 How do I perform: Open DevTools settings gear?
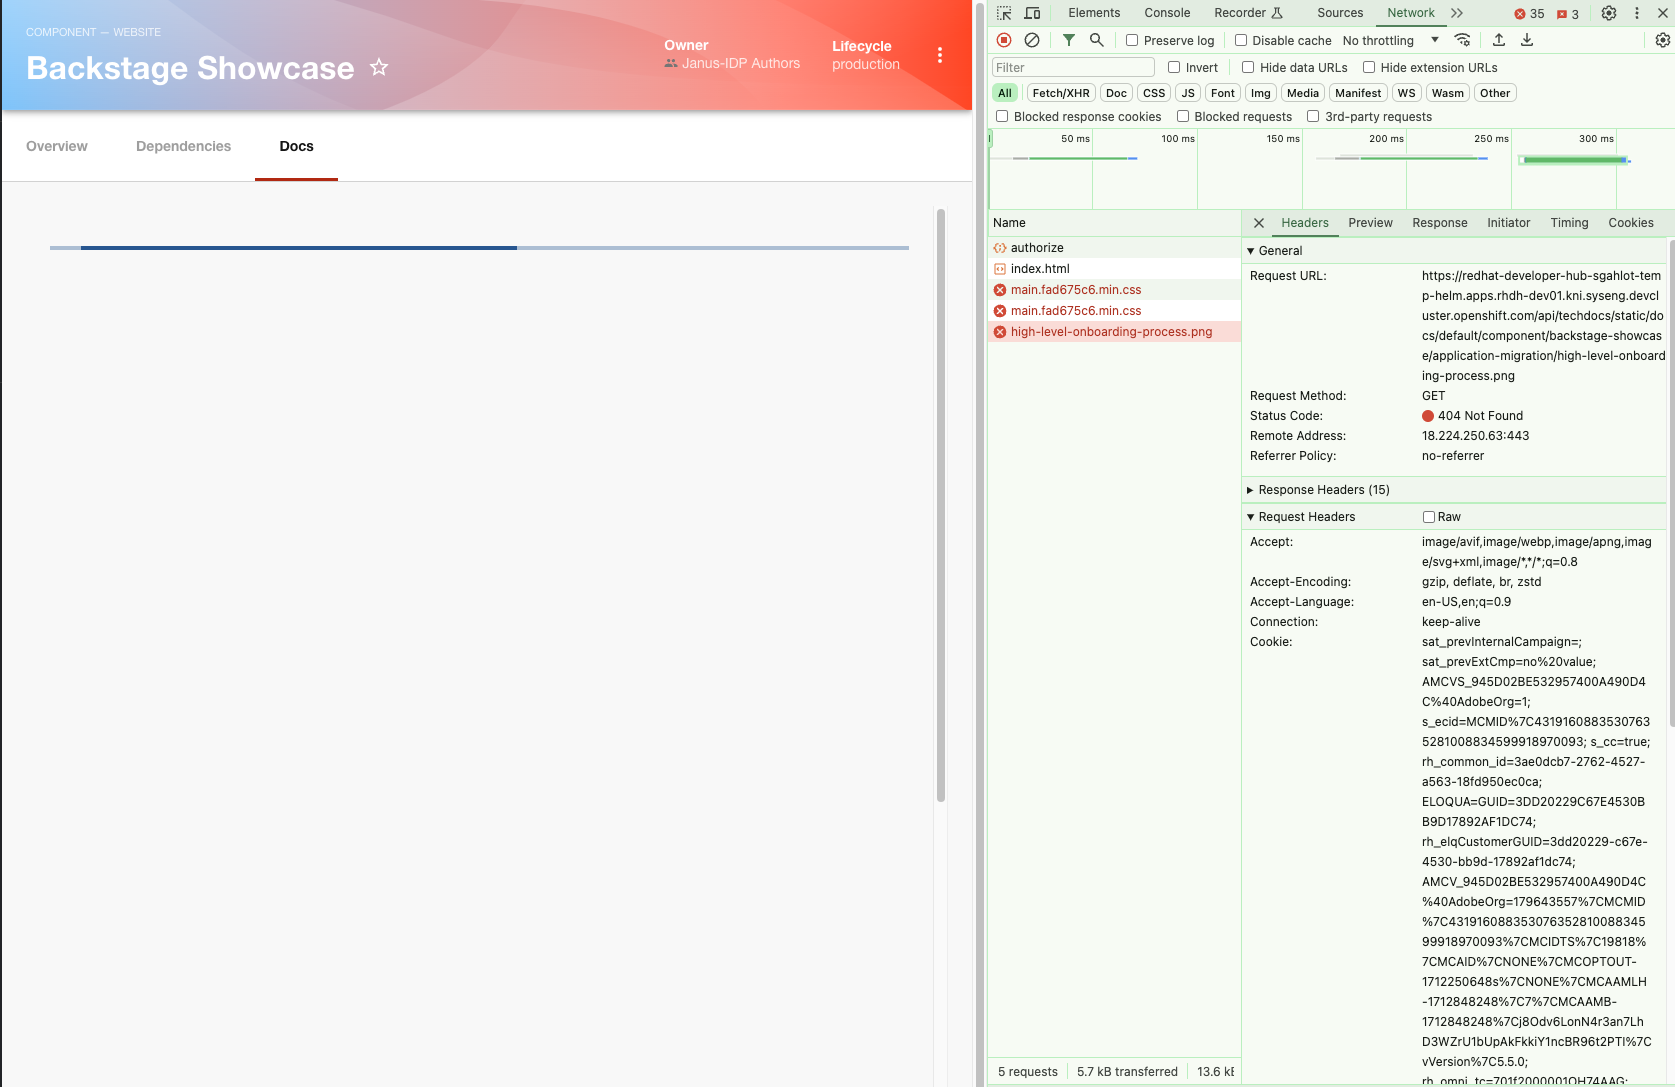pos(1609,13)
